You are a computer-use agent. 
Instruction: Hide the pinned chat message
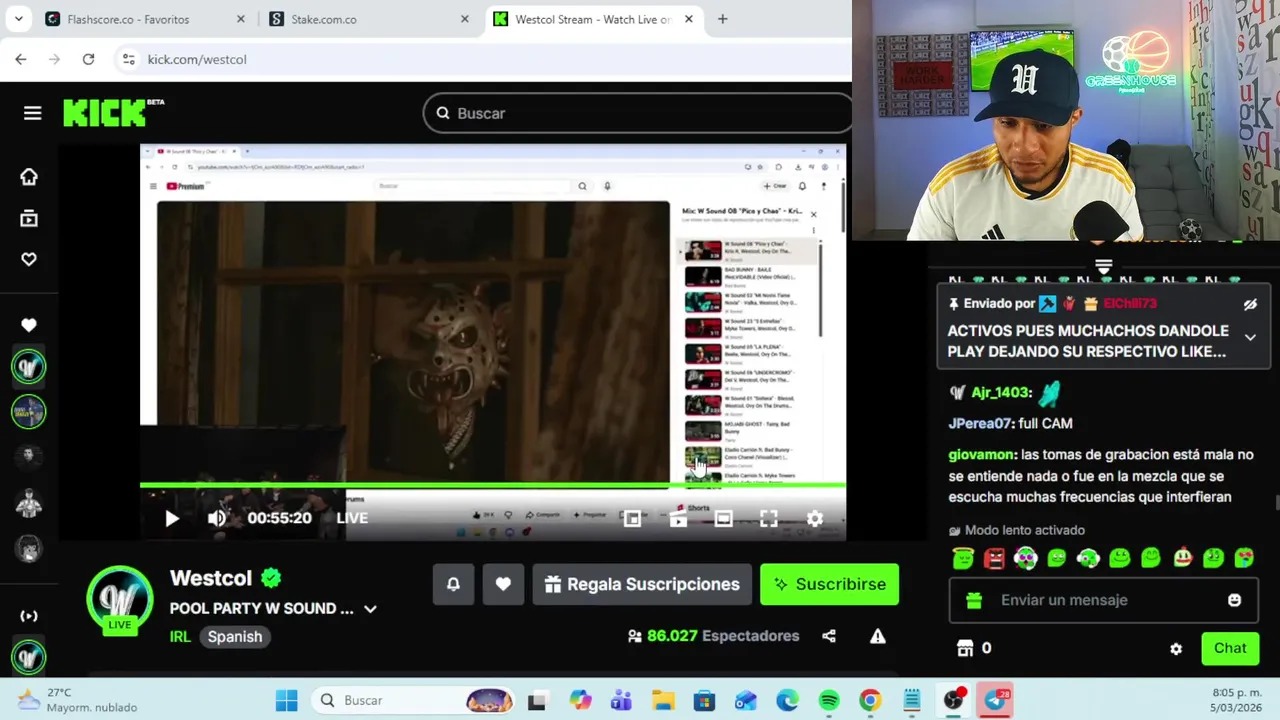[x=1250, y=304]
